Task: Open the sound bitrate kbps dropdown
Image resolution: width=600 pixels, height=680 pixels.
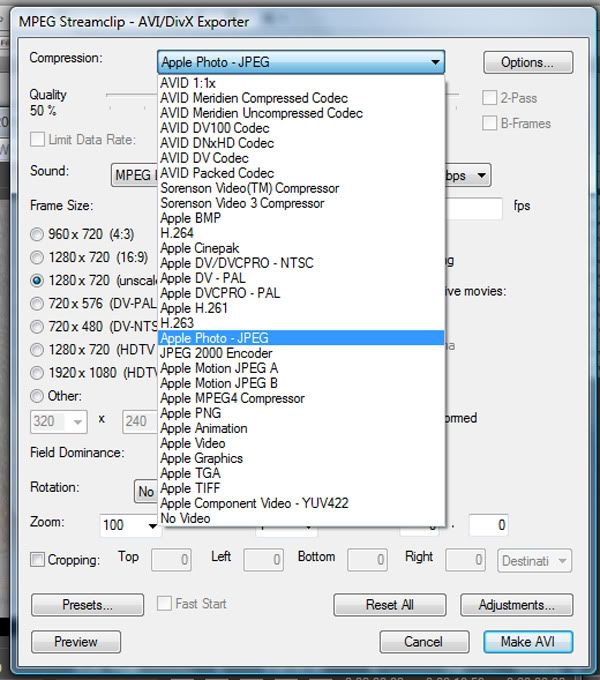Action: click(468, 176)
